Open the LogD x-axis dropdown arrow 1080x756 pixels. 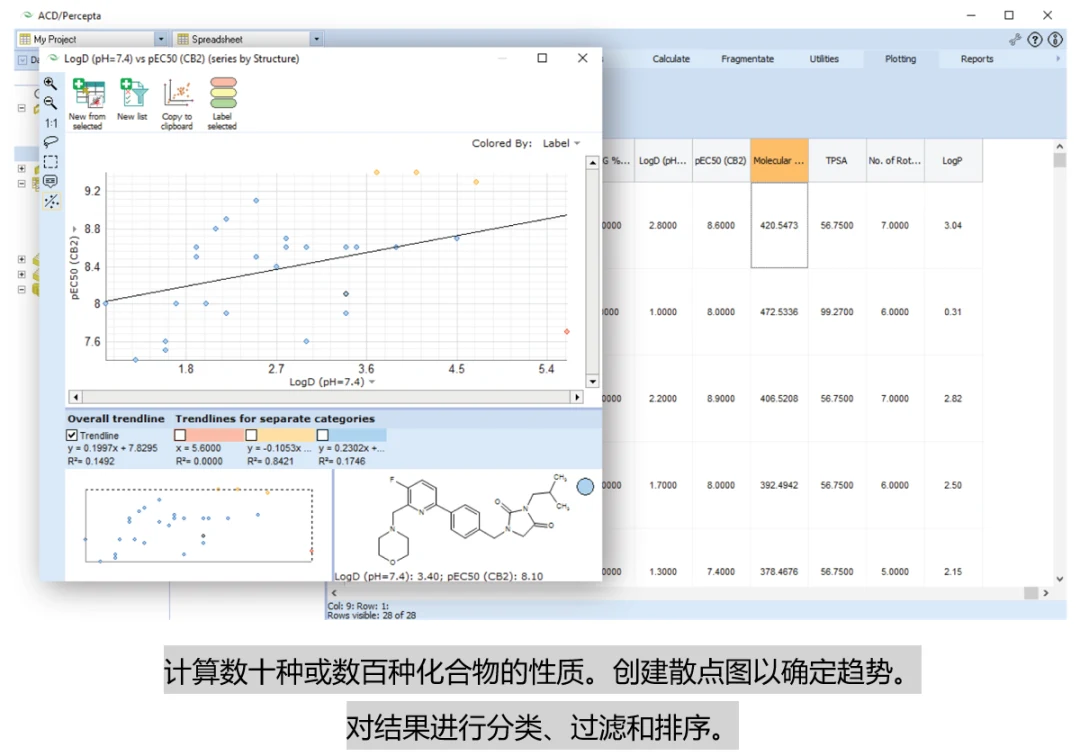pyautogui.click(x=372, y=382)
